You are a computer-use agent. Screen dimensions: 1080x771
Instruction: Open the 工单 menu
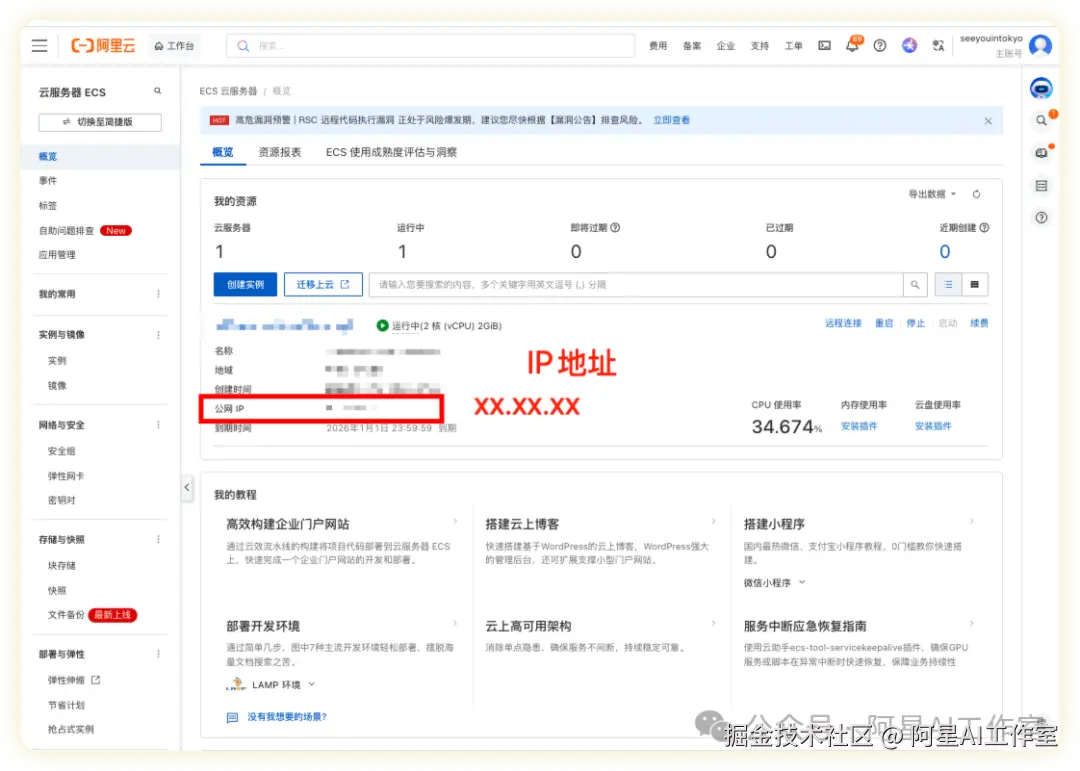793,45
